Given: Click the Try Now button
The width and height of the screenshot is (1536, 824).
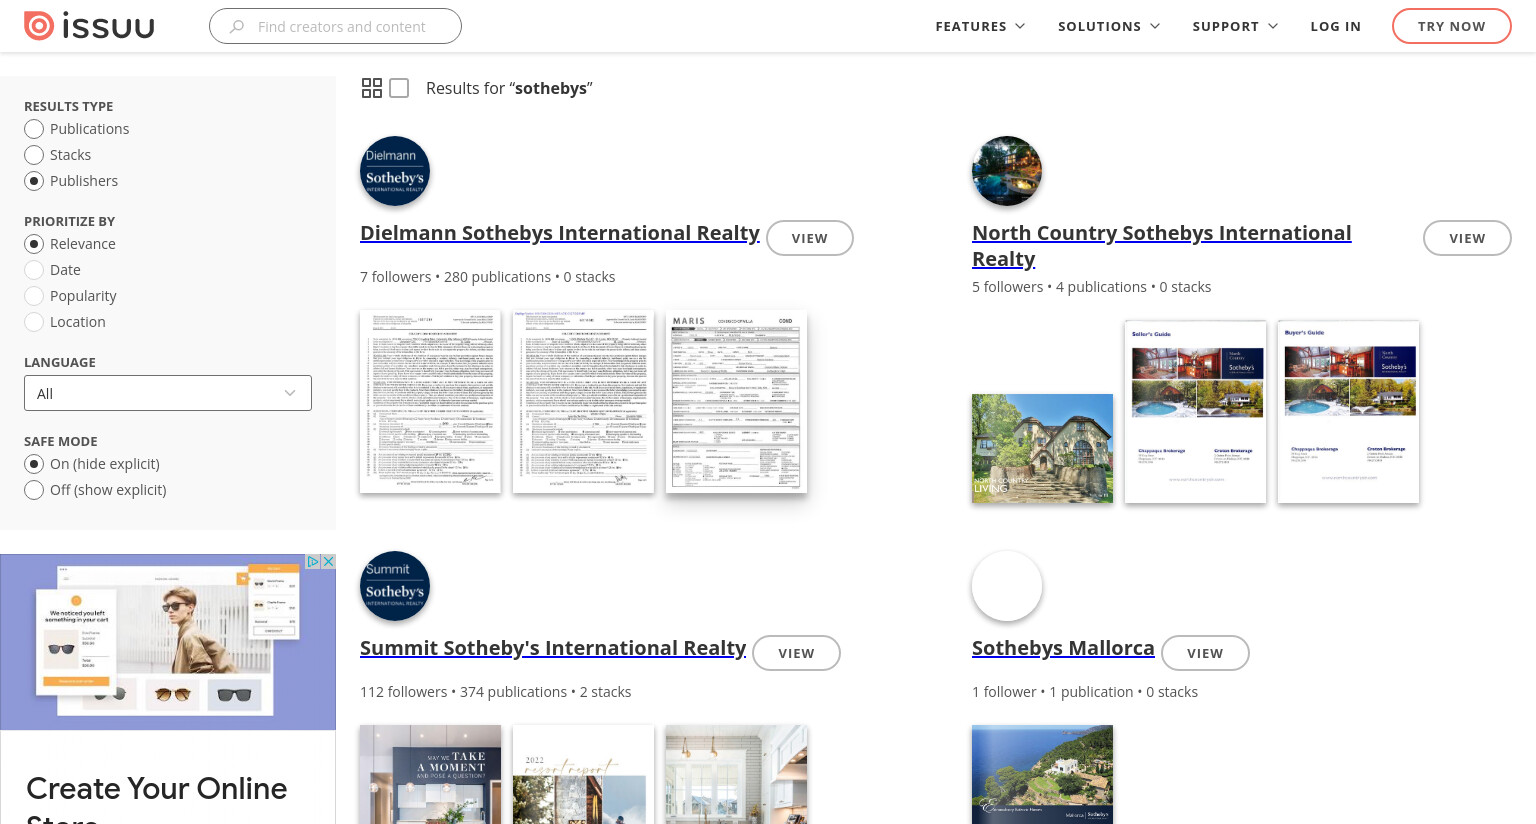Looking at the screenshot, I should [1452, 27].
